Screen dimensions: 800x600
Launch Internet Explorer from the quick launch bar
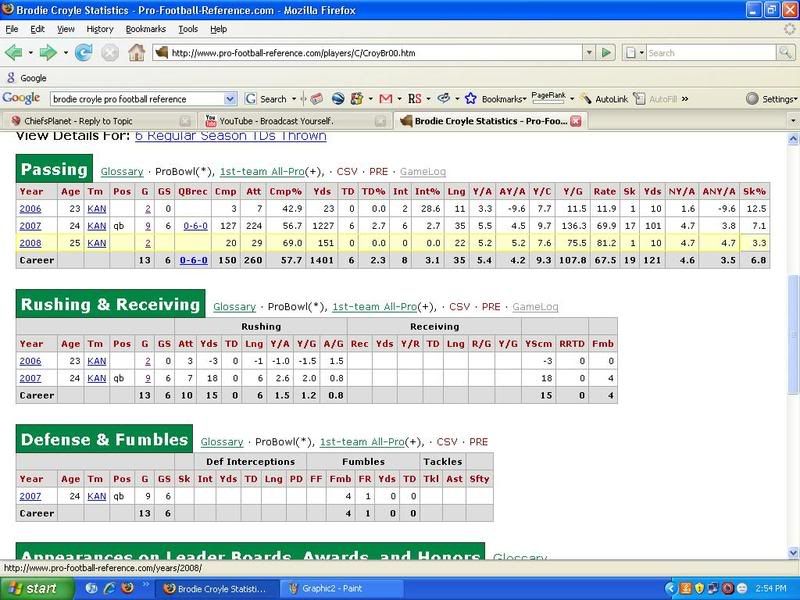(x=109, y=588)
